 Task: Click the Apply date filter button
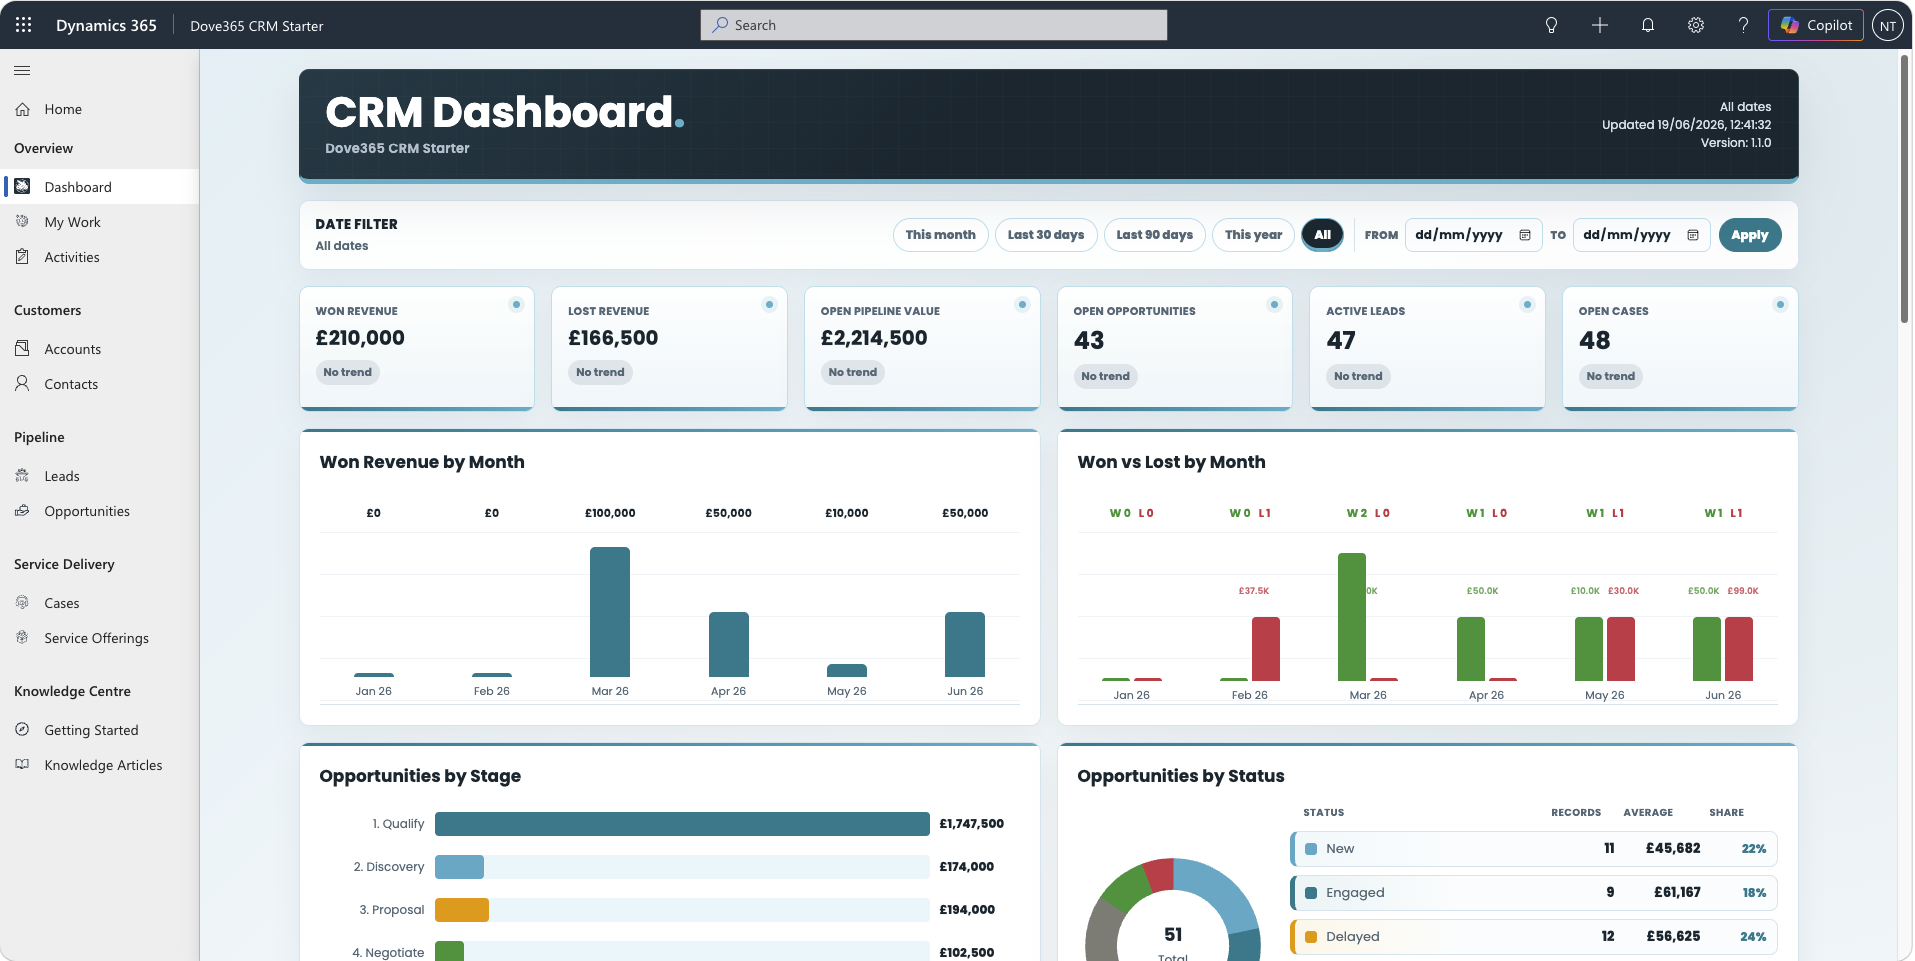coord(1750,235)
